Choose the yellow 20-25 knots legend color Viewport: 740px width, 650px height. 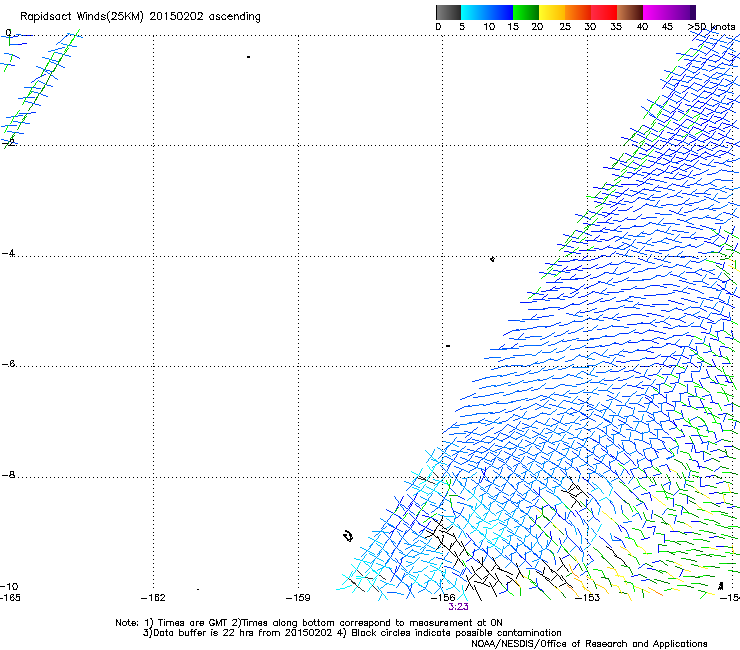click(552, 12)
